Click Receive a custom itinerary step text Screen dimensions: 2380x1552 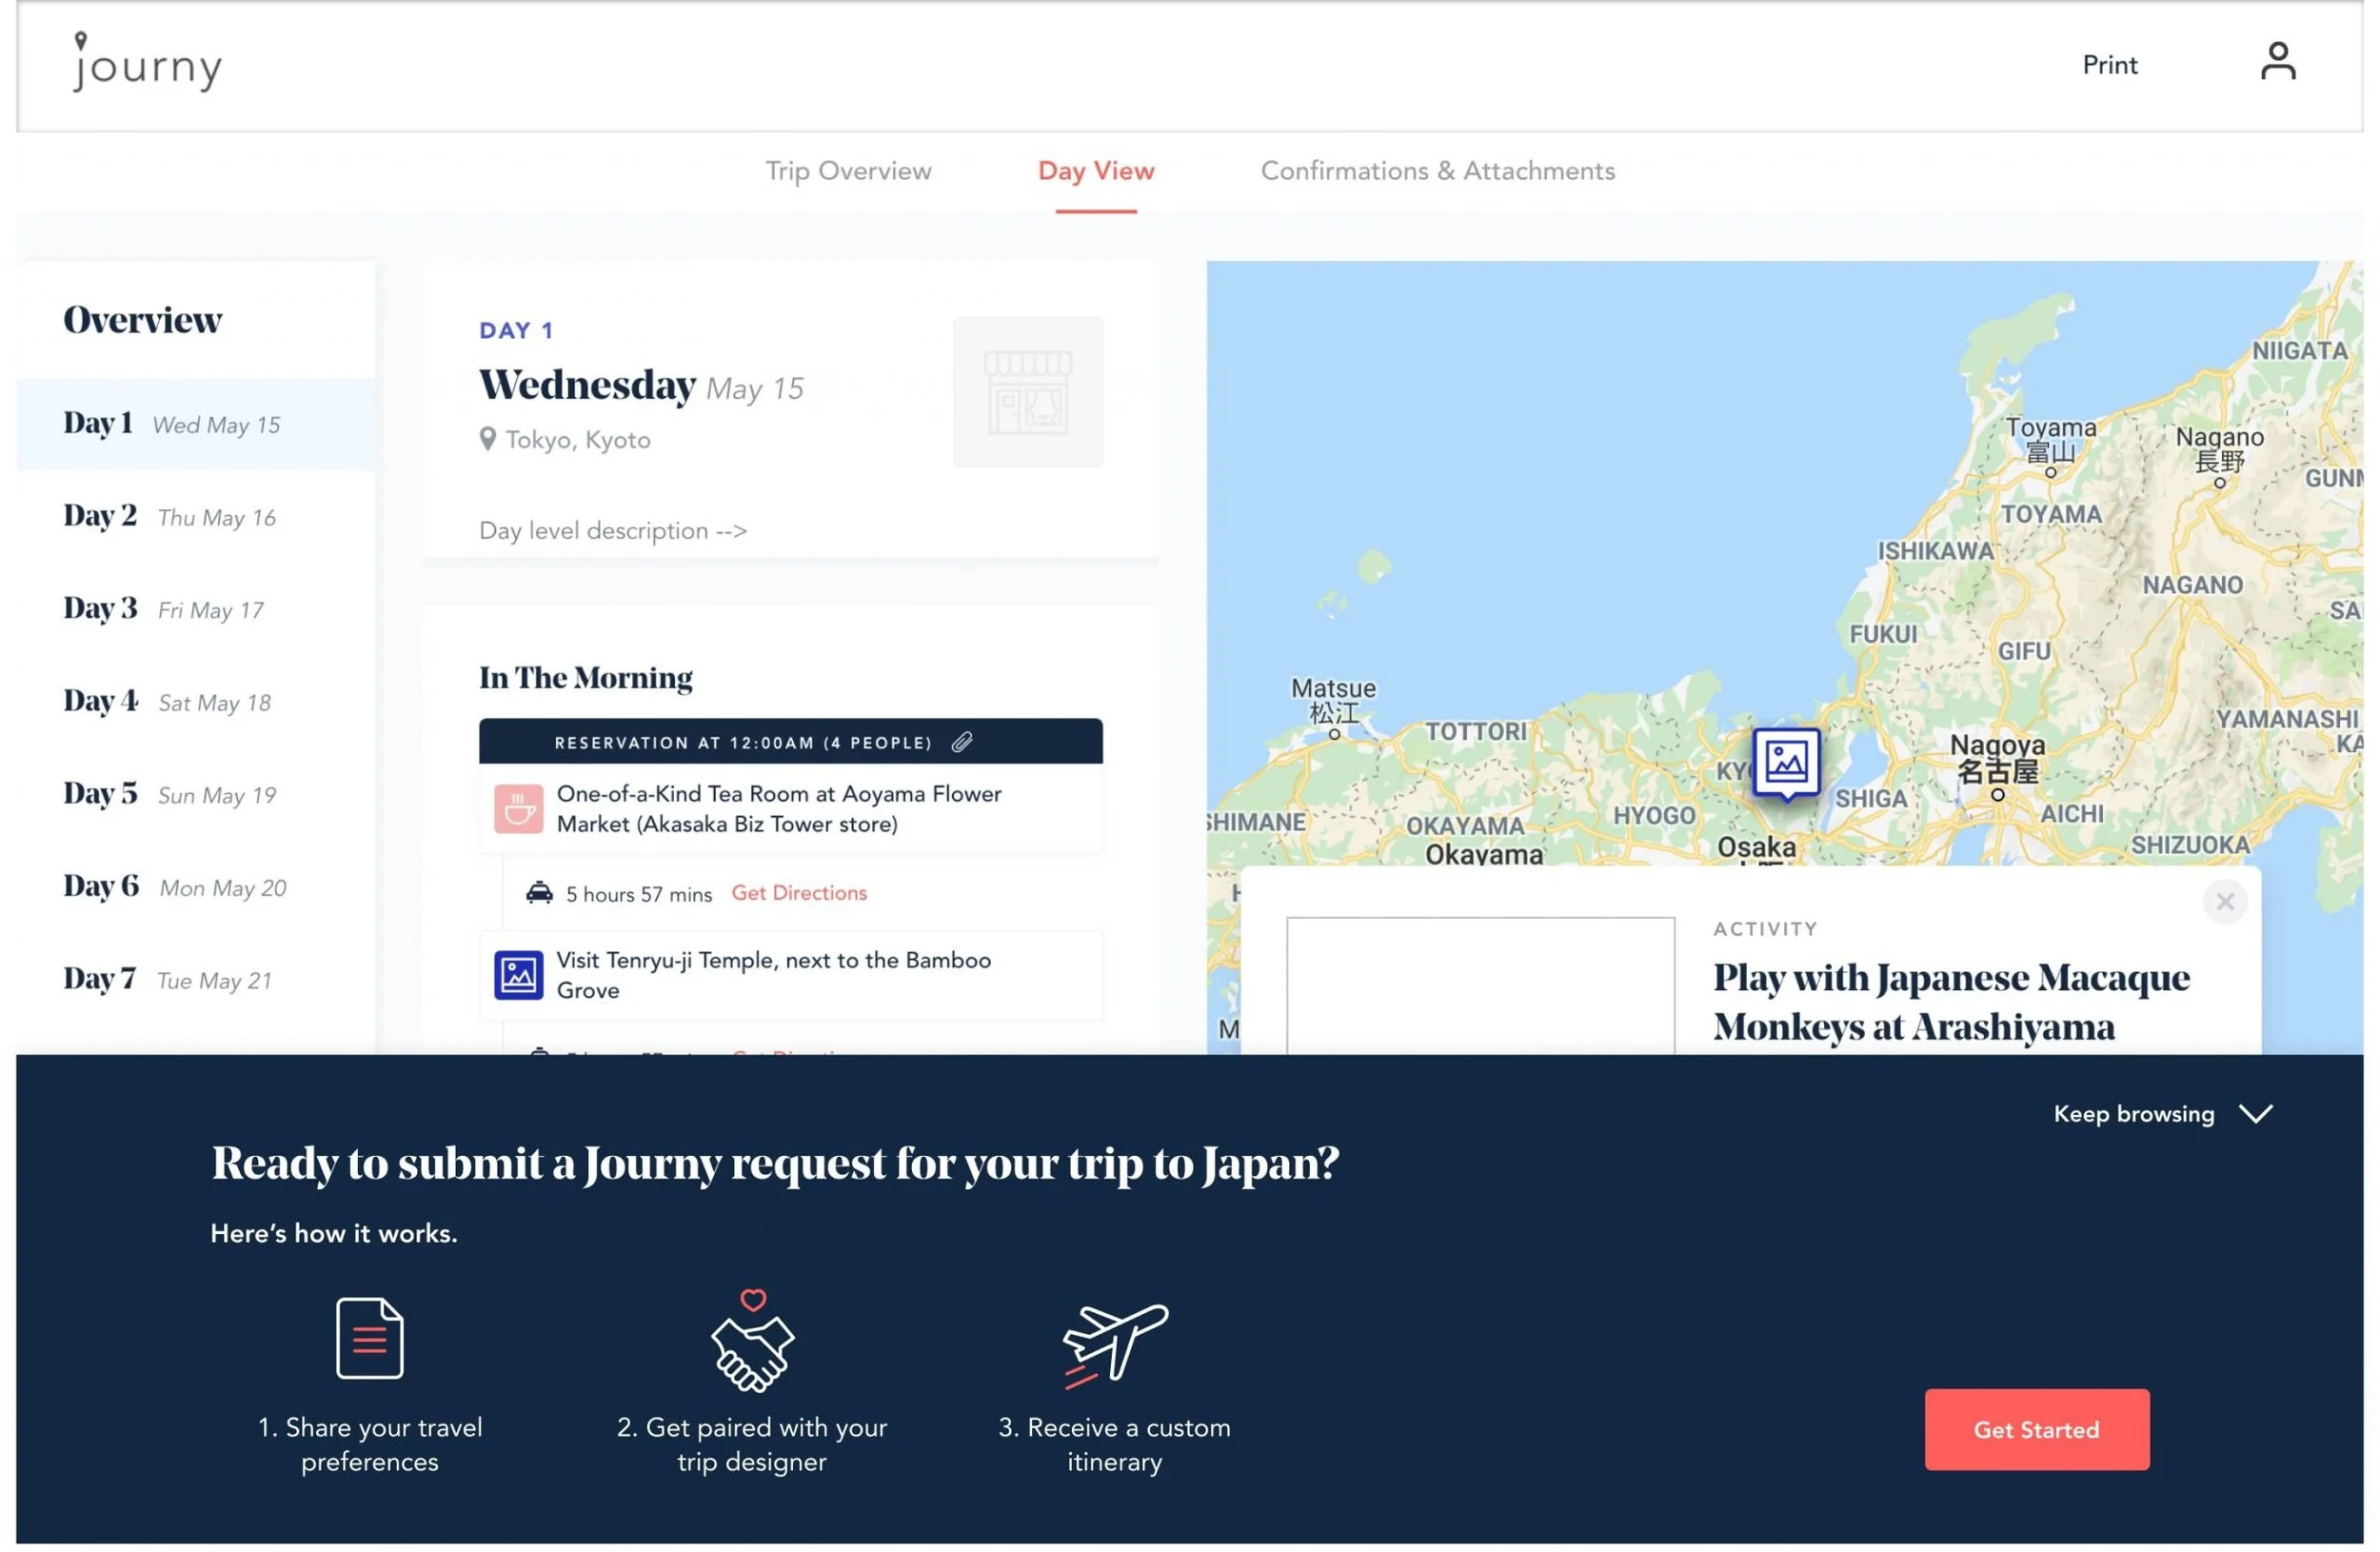click(1114, 1445)
